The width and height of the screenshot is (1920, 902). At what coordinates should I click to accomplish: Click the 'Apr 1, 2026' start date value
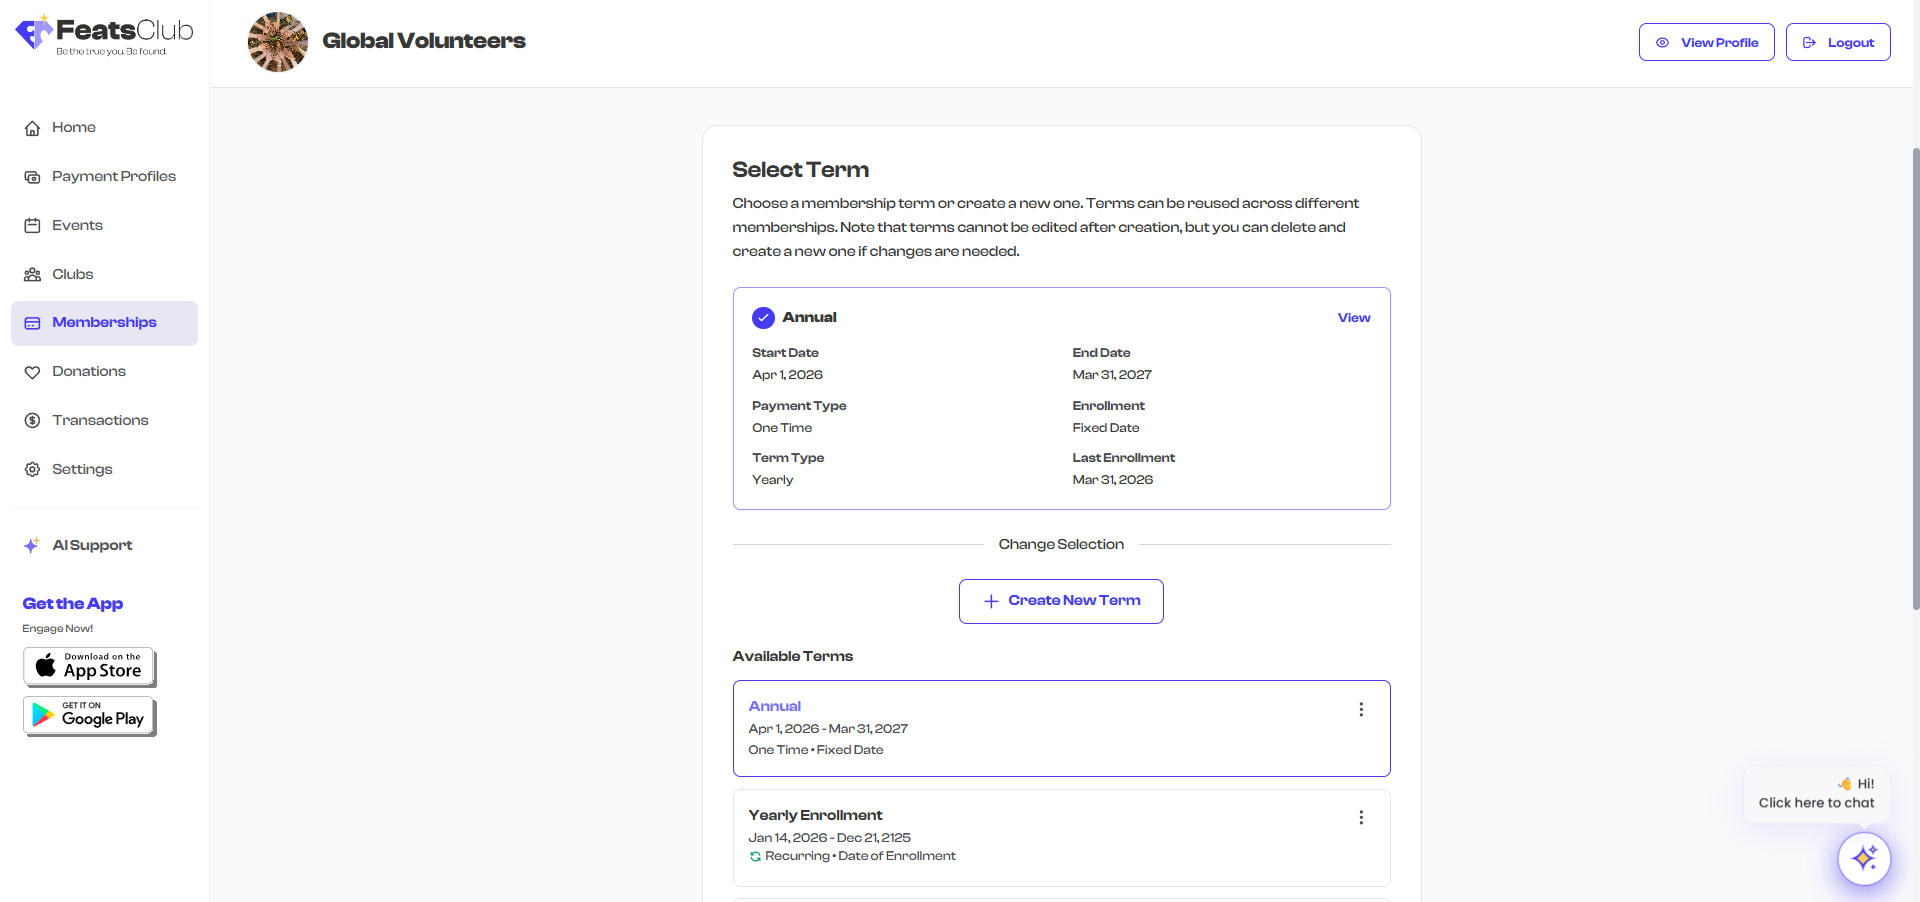[x=787, y=375]
